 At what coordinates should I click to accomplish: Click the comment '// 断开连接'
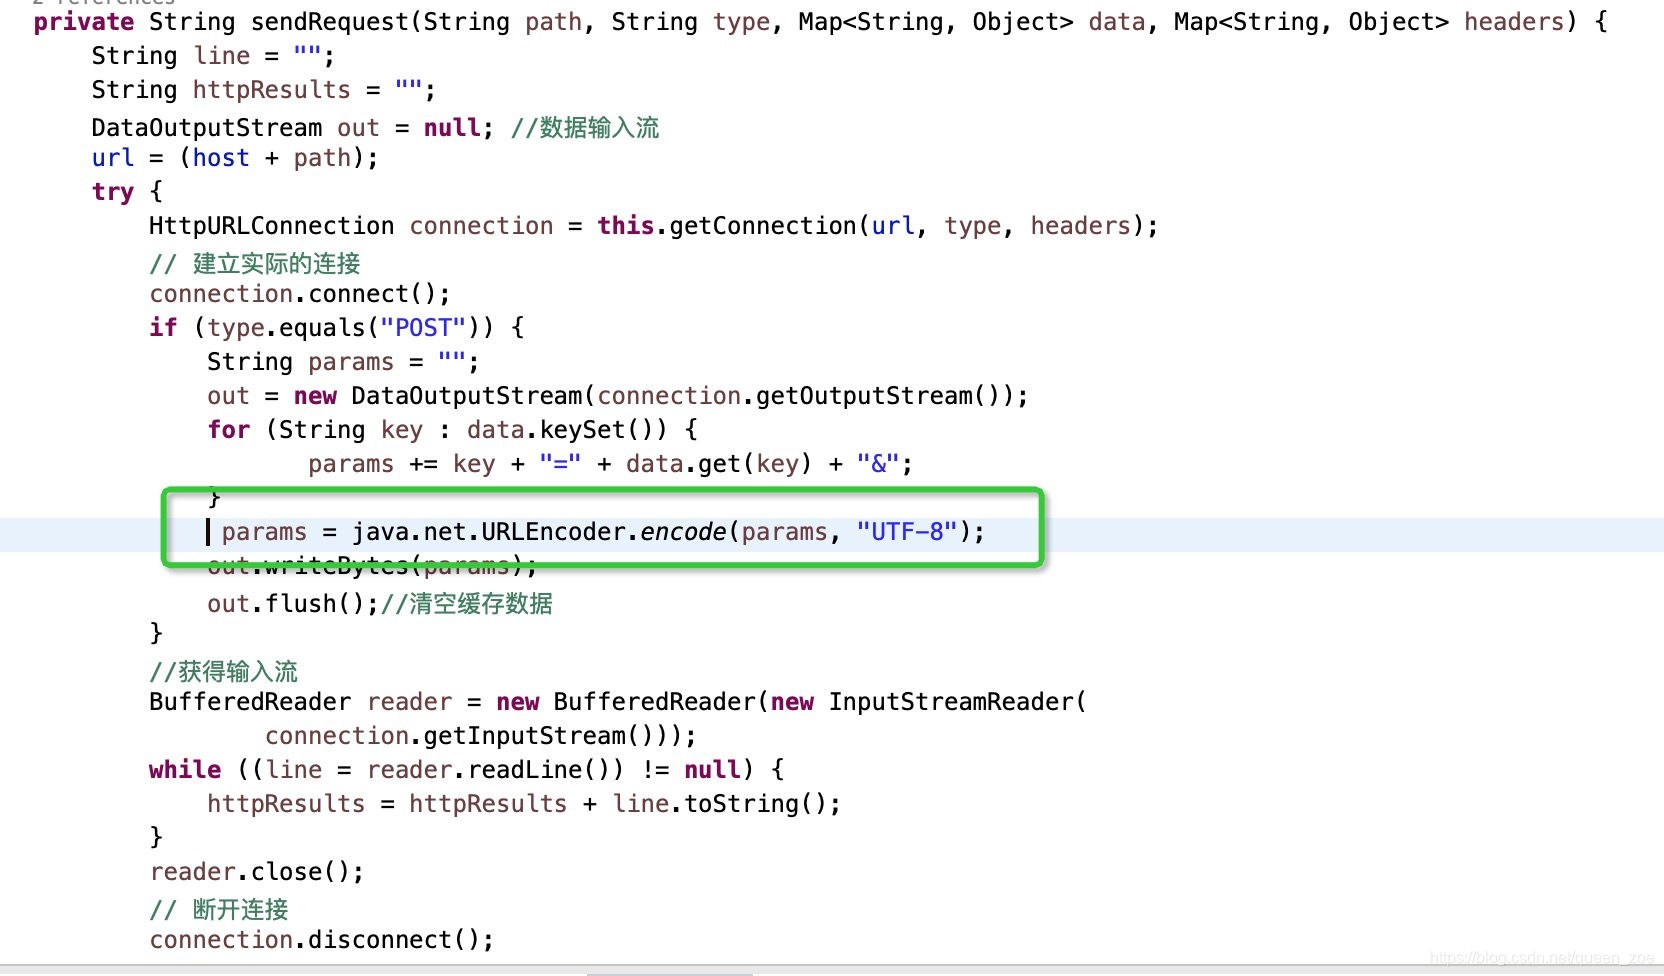point(219,910)
